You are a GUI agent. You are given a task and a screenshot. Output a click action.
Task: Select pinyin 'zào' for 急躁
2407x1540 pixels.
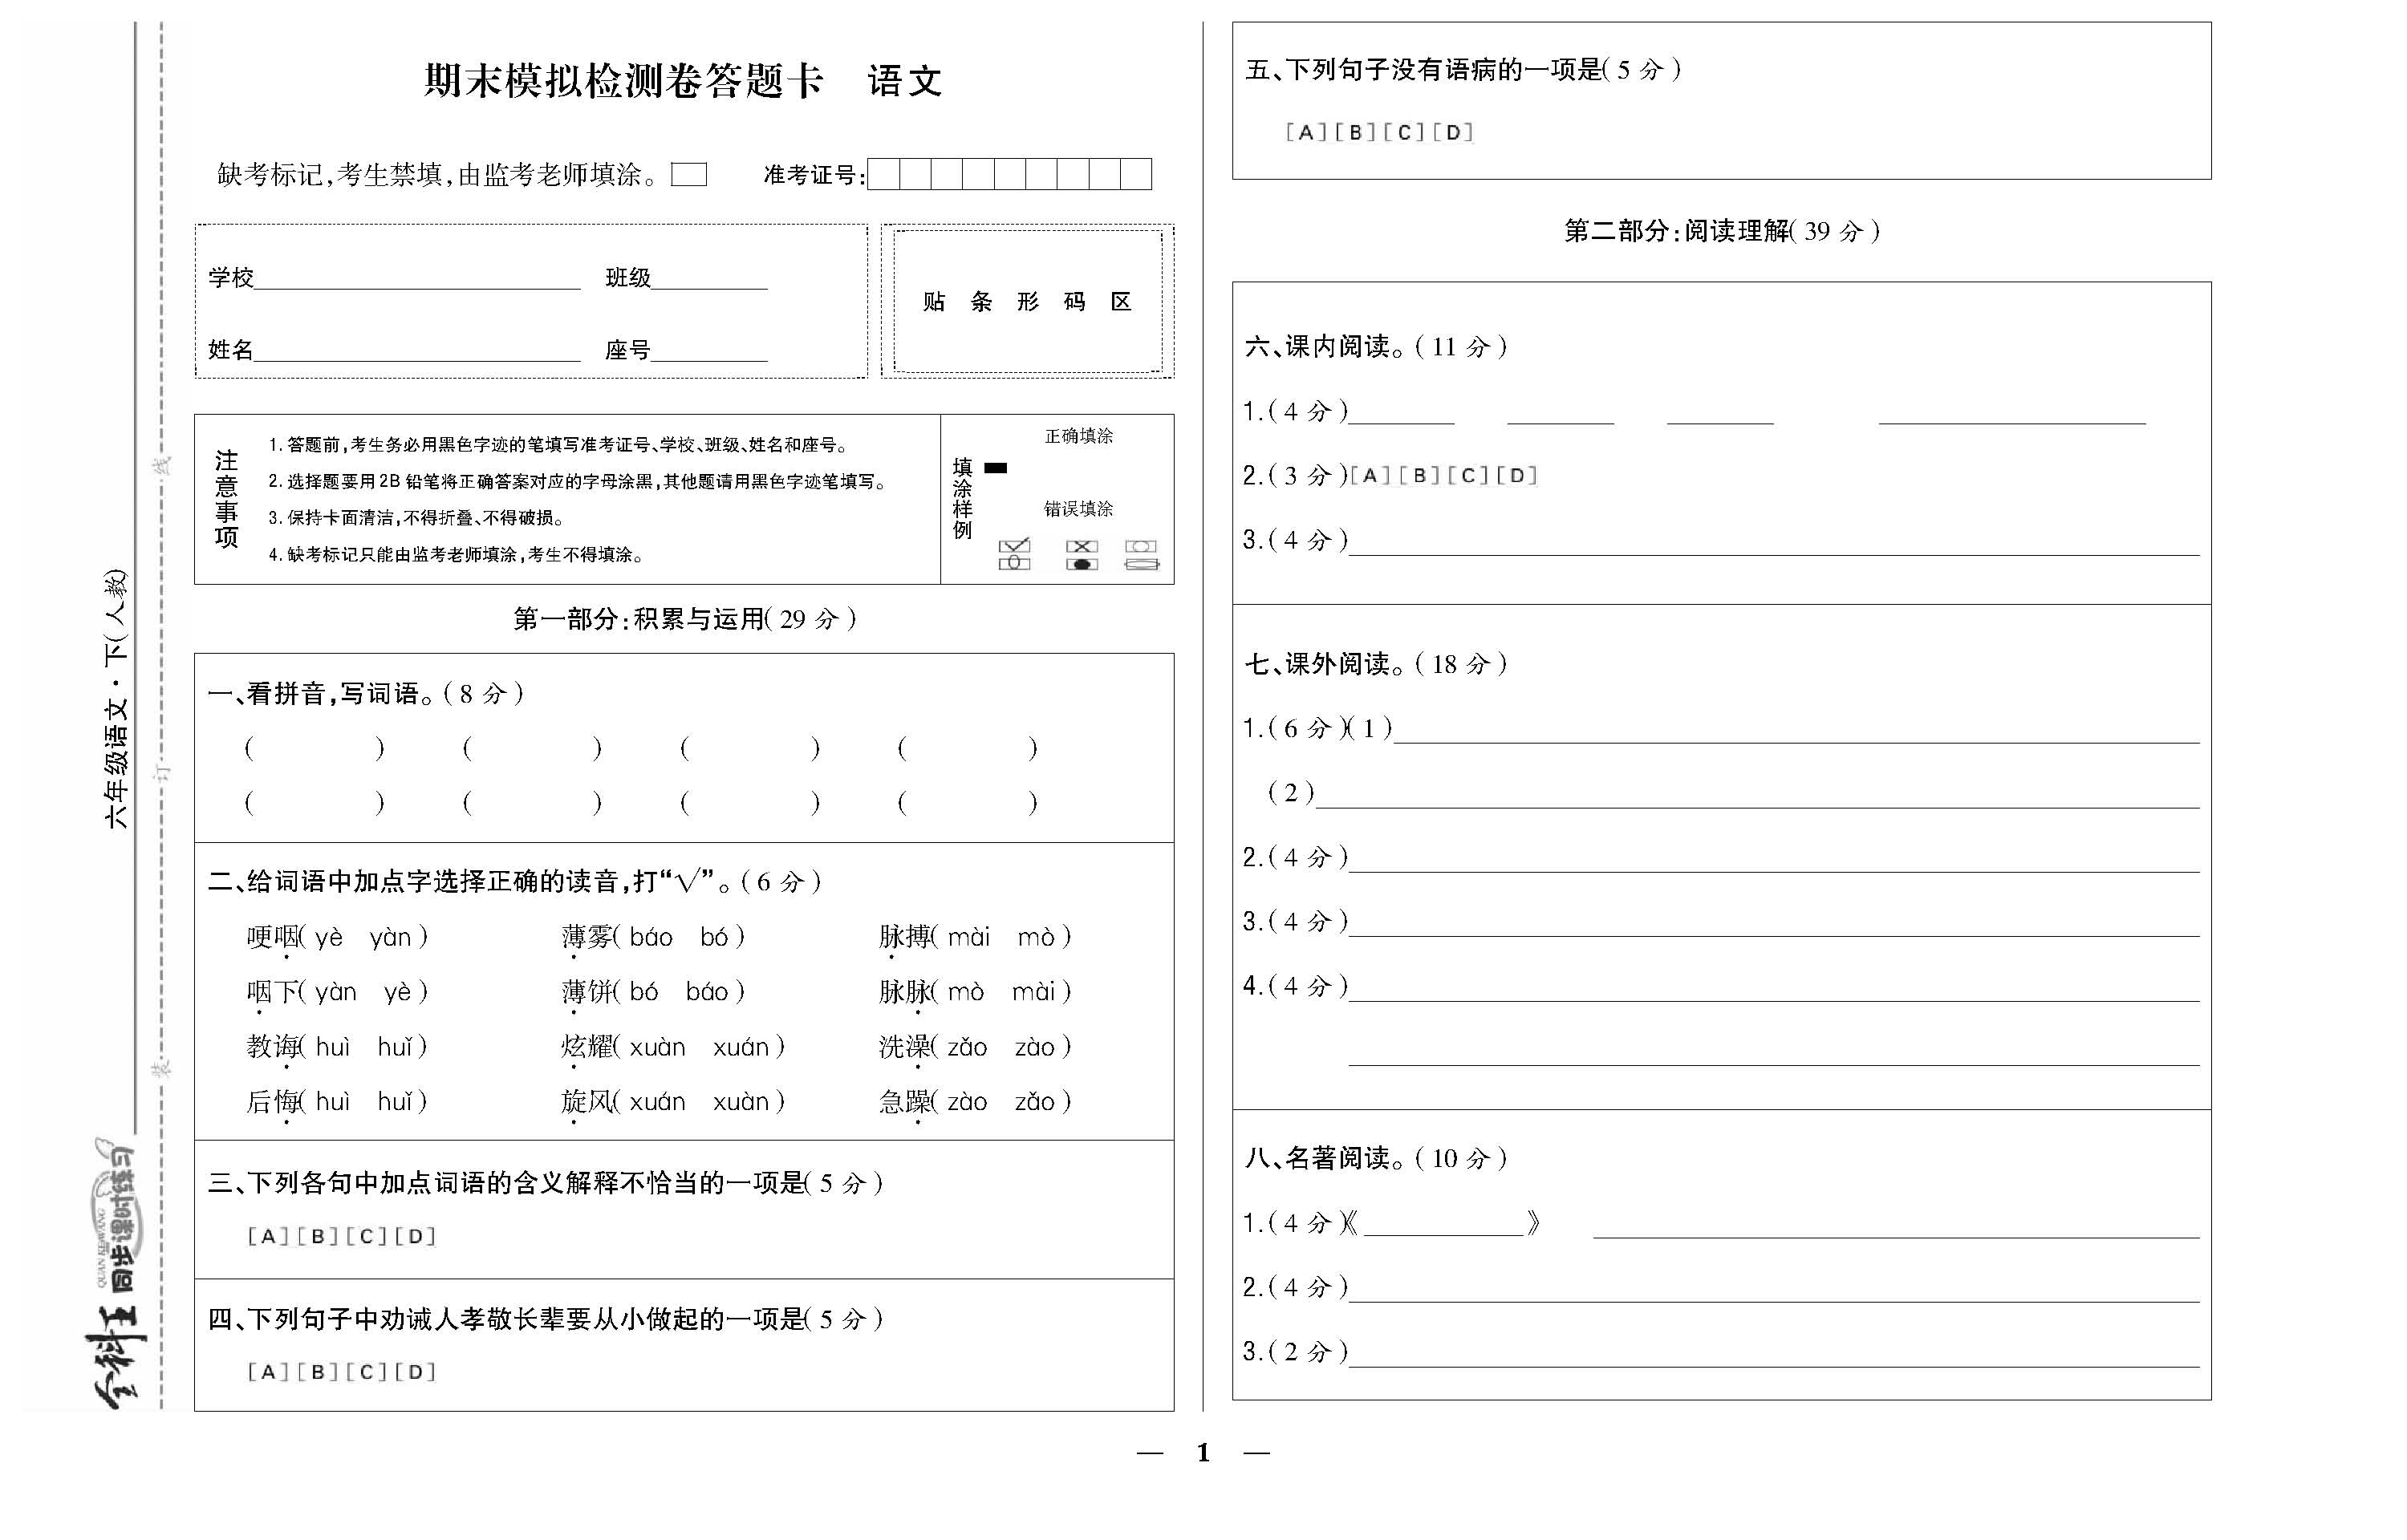tap(967, 1102)
